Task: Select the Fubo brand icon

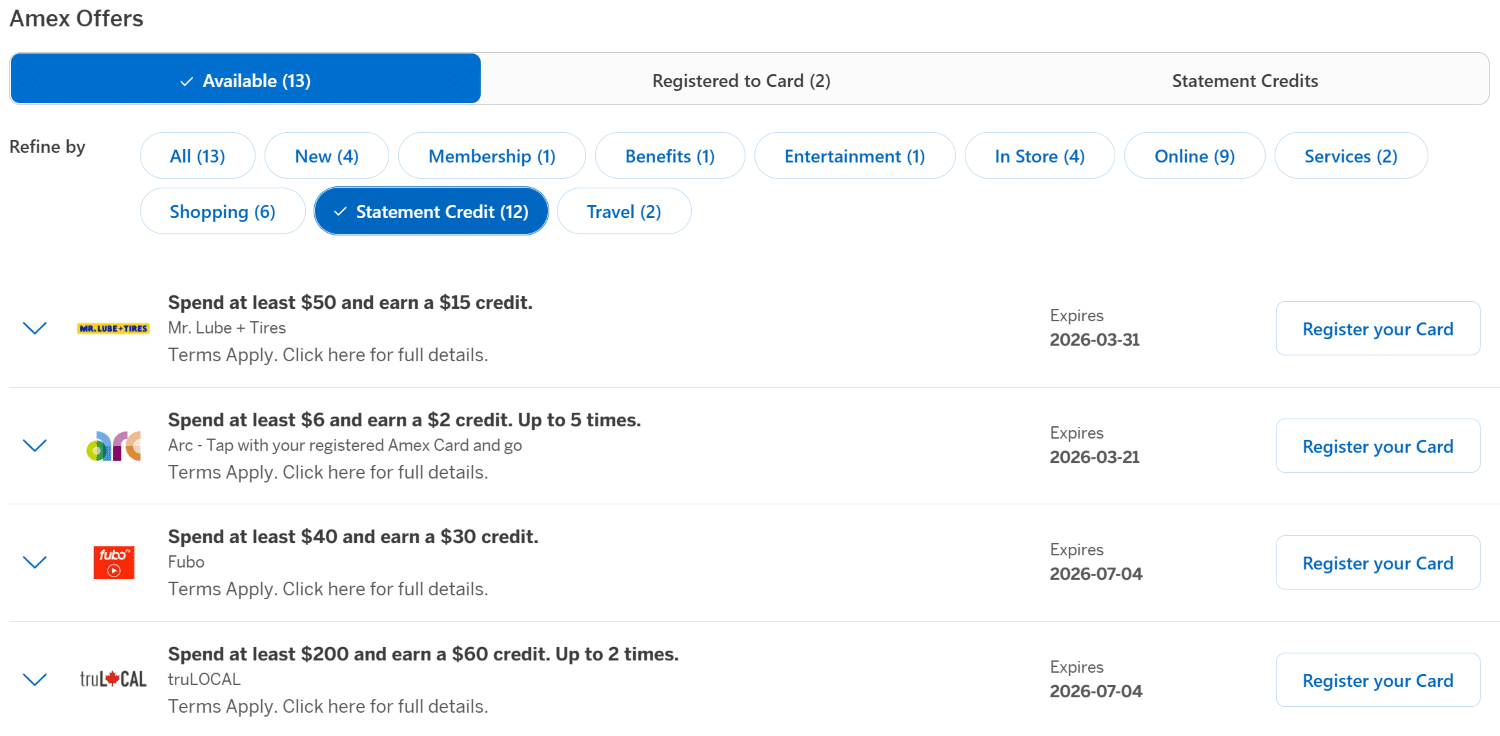Action: point(113,562)
